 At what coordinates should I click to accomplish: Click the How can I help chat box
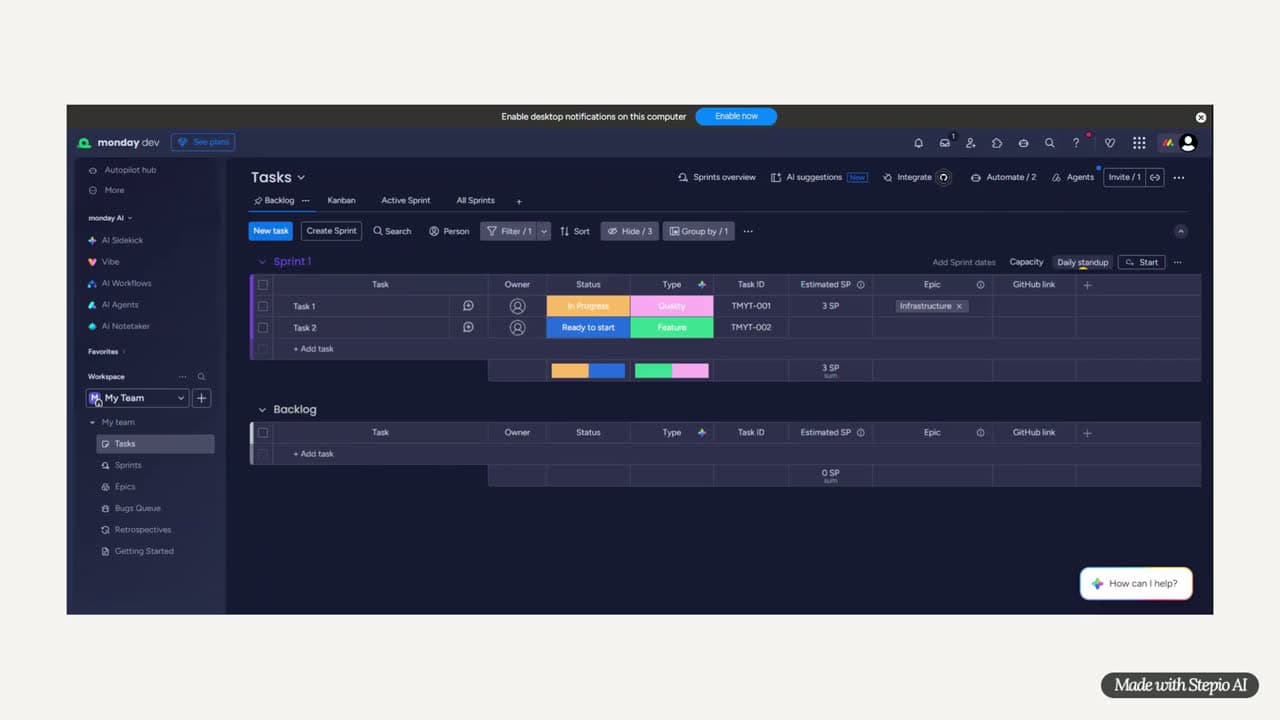point(1136,584)
